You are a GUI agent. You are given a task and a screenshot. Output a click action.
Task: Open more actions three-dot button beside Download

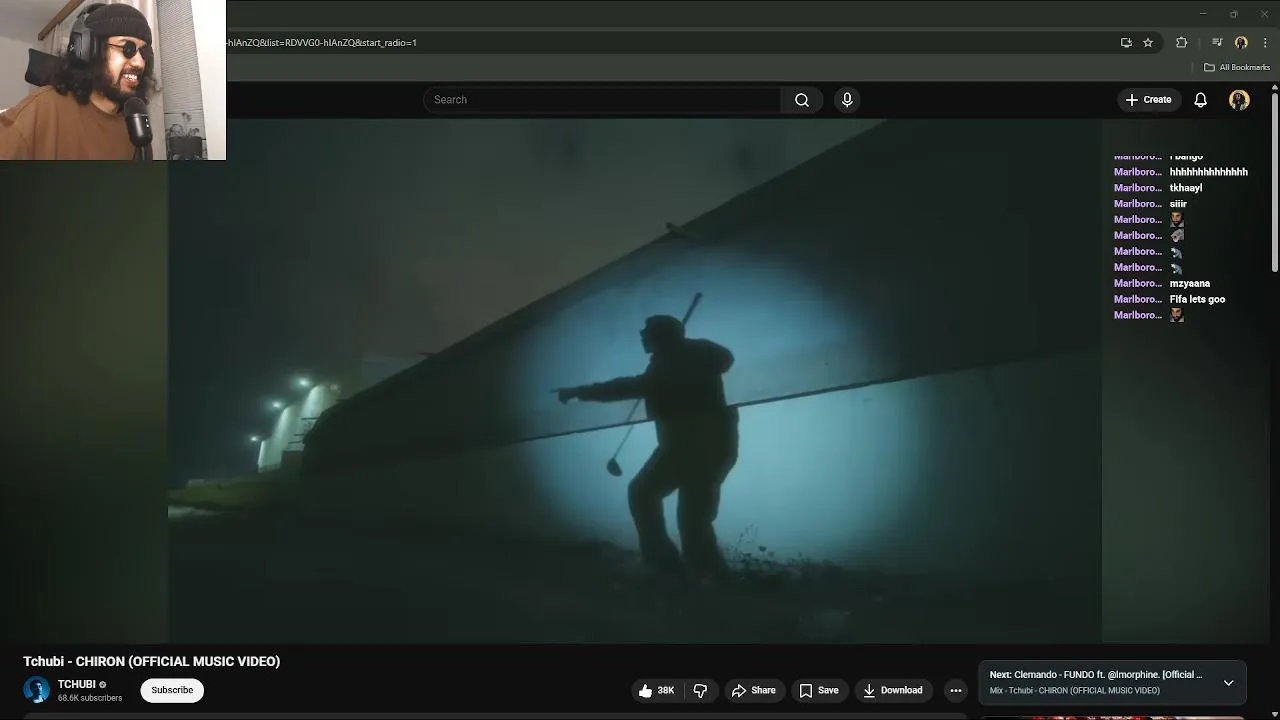(x=956, y=690)
